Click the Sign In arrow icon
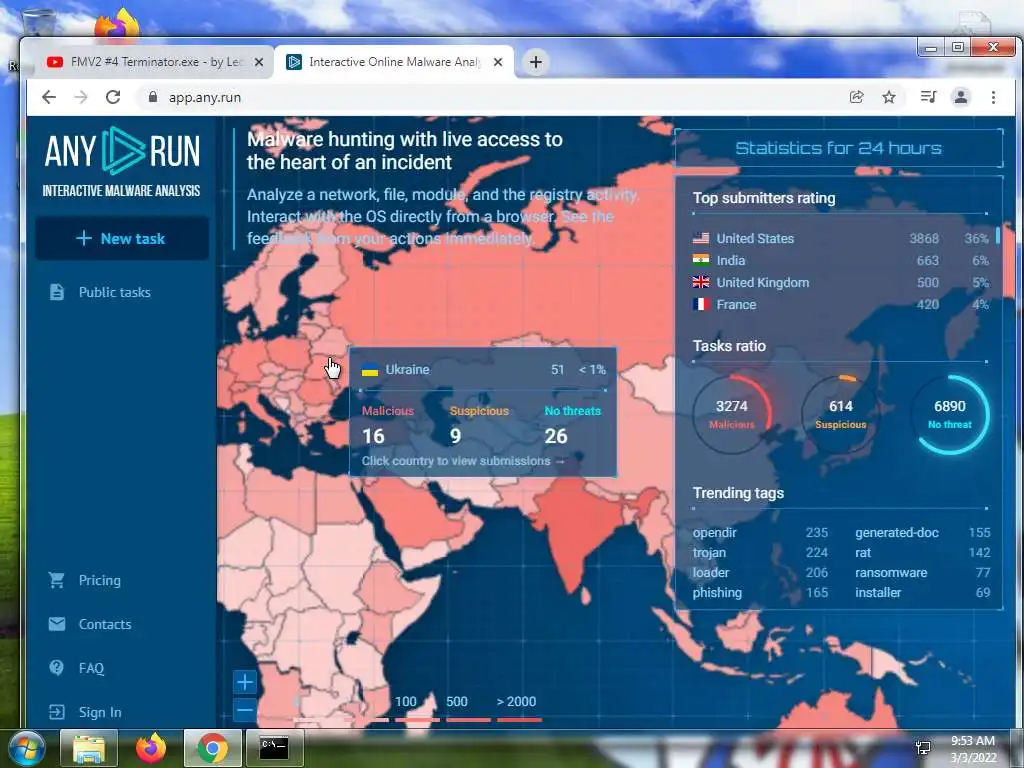This screenshot has height=768, width=1024. click(x=57, y=712)
